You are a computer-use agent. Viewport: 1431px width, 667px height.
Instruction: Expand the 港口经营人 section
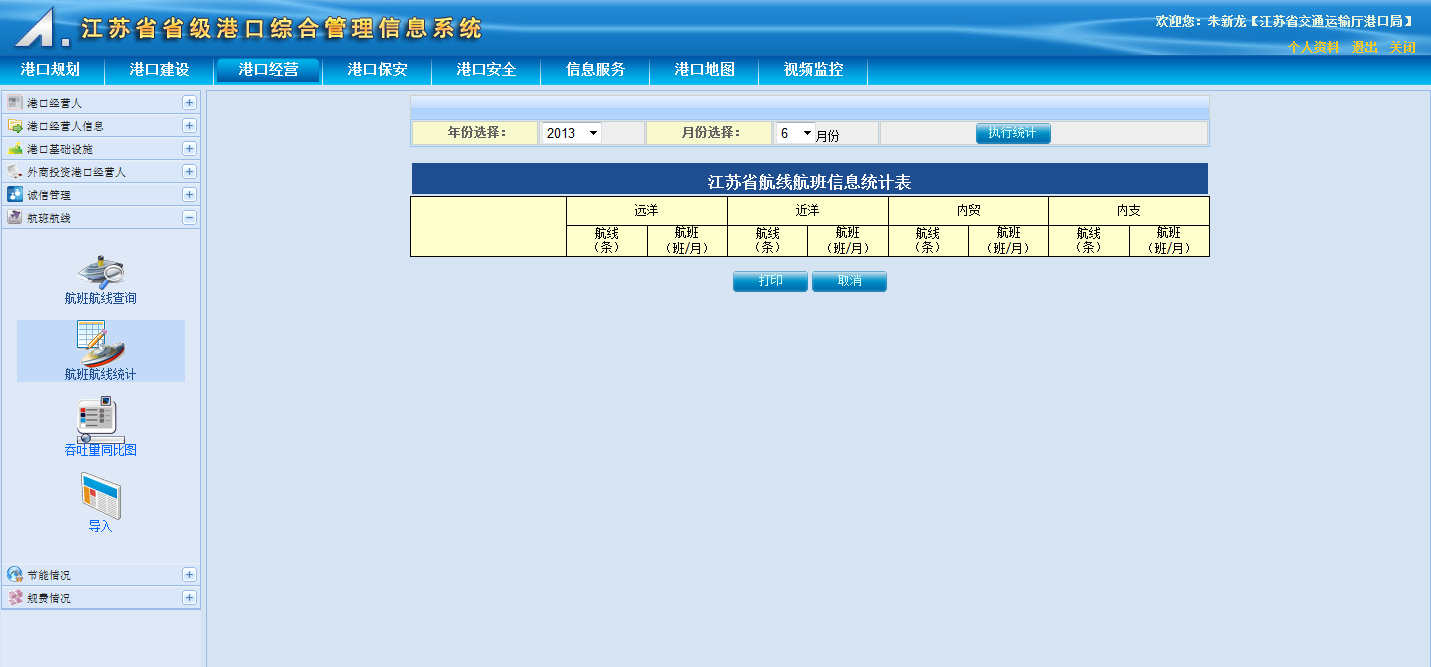189,103
